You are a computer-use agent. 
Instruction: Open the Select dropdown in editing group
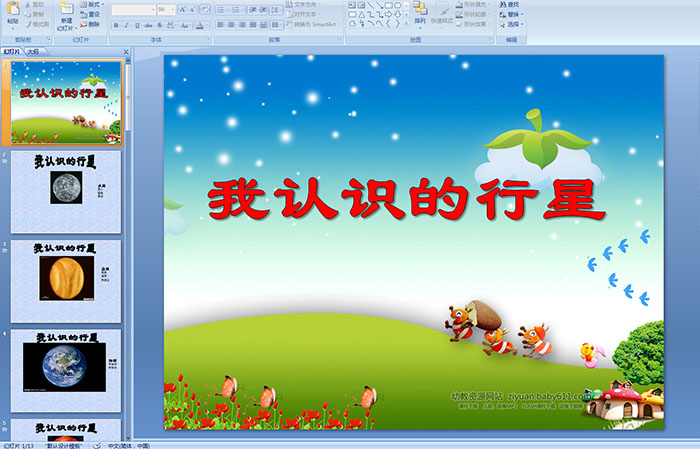point(512,25)
